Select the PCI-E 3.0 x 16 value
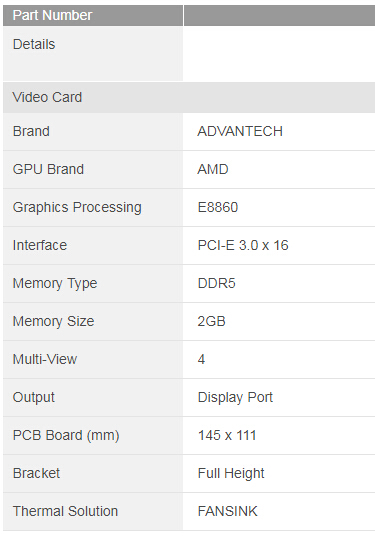This screenshot has height=540, width=375. [x=243, y=245]
